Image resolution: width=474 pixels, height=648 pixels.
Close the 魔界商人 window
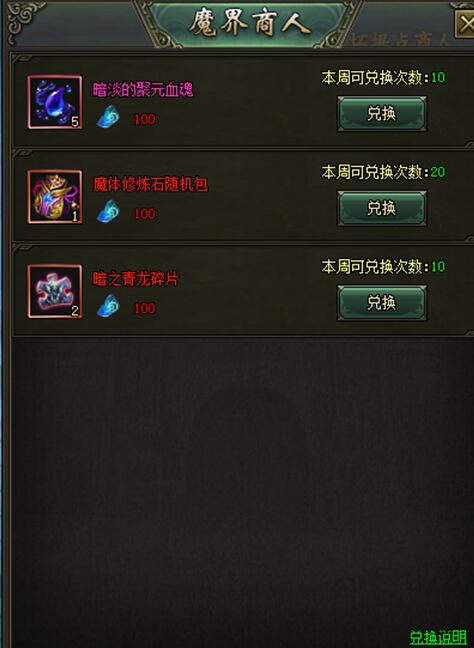click(465, 24)
